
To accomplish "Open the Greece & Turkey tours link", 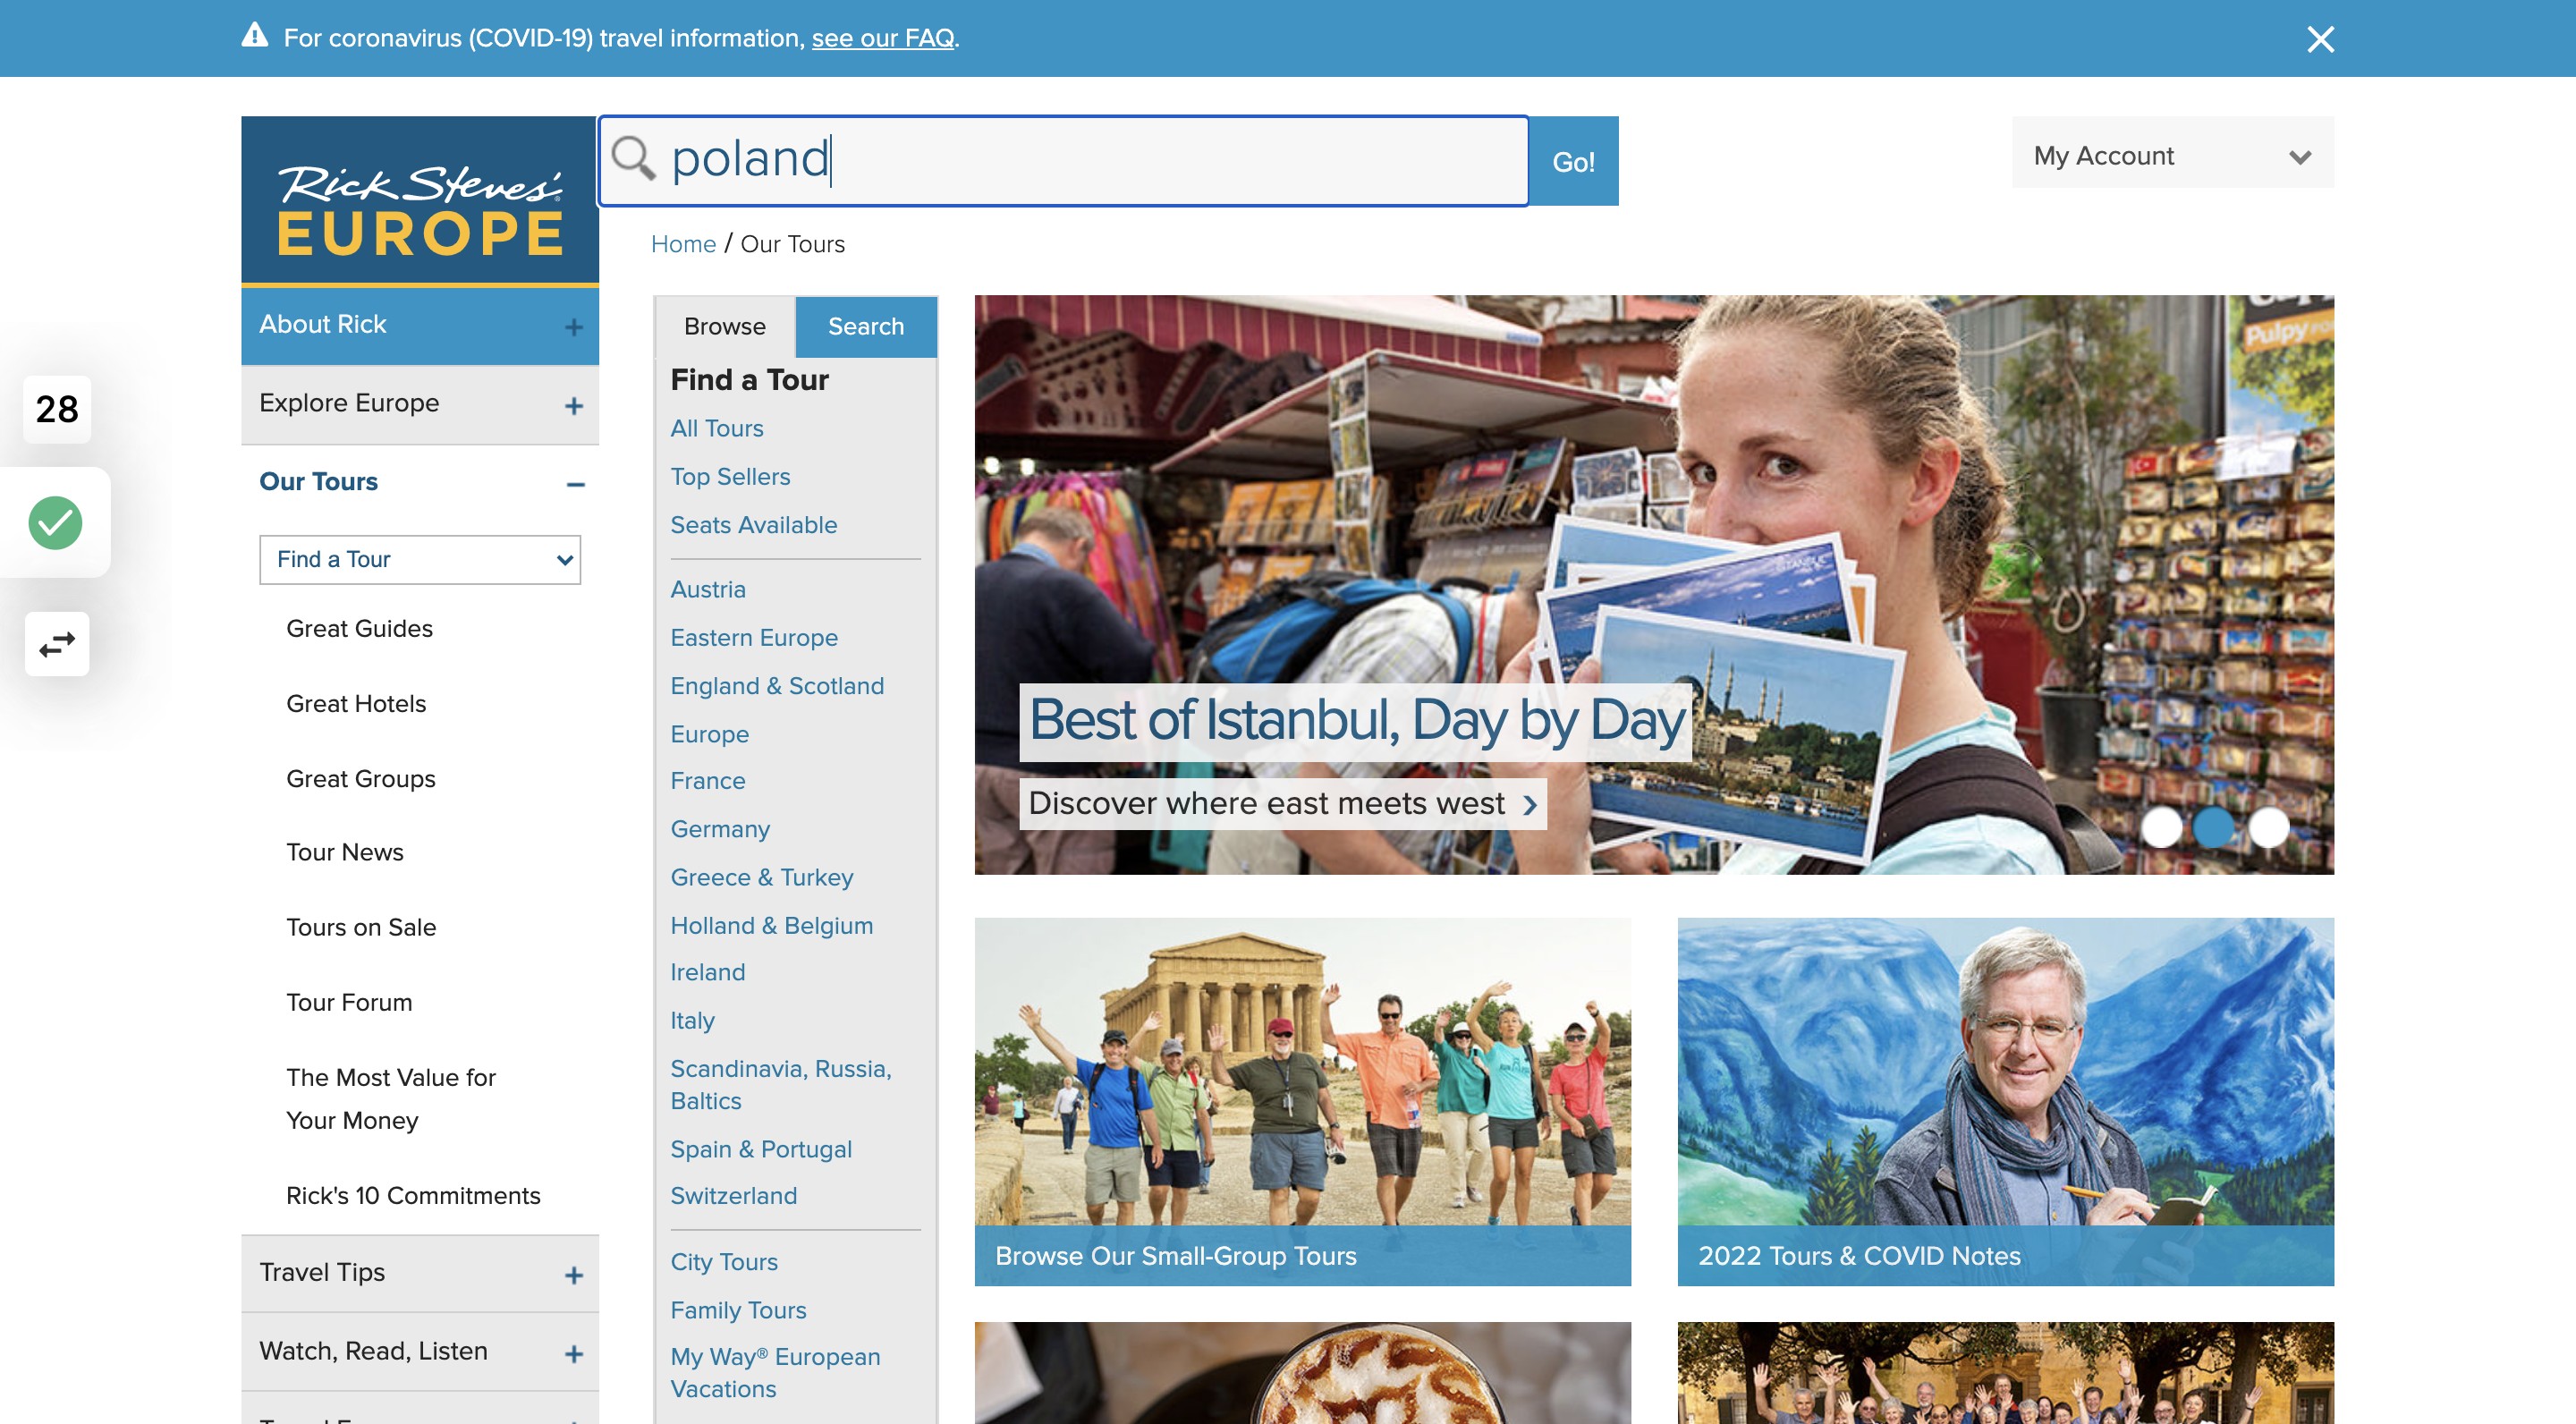I will point(762,878).
